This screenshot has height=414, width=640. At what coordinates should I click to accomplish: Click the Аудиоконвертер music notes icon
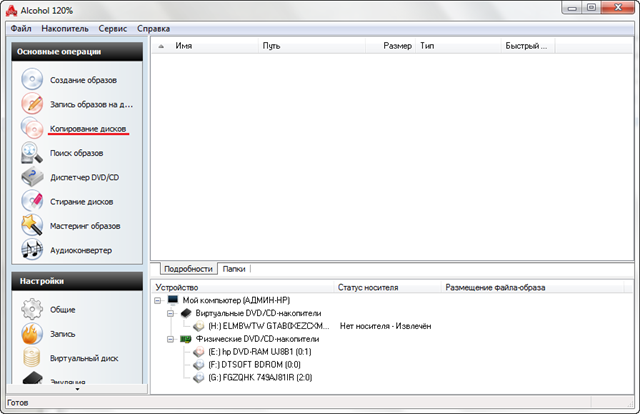(32, 249)
